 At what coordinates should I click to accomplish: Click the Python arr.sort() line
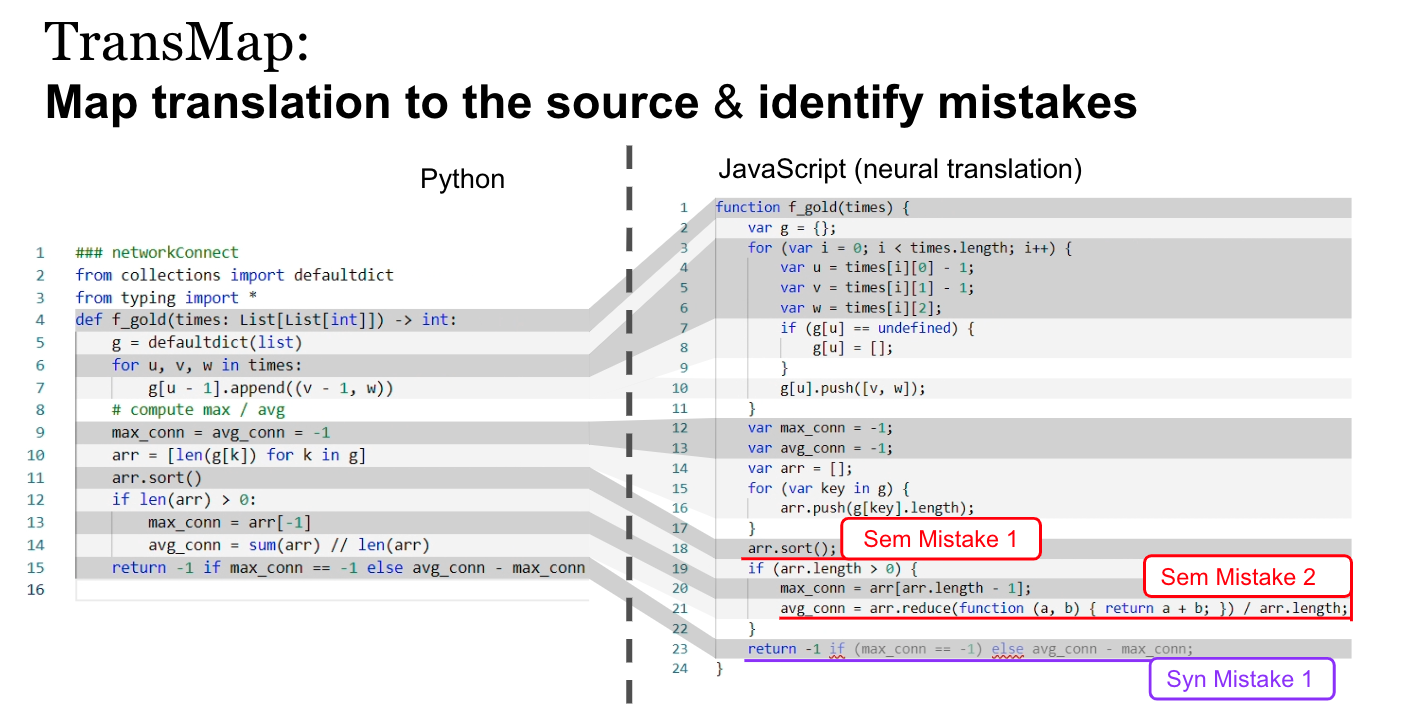click(156, 478)
